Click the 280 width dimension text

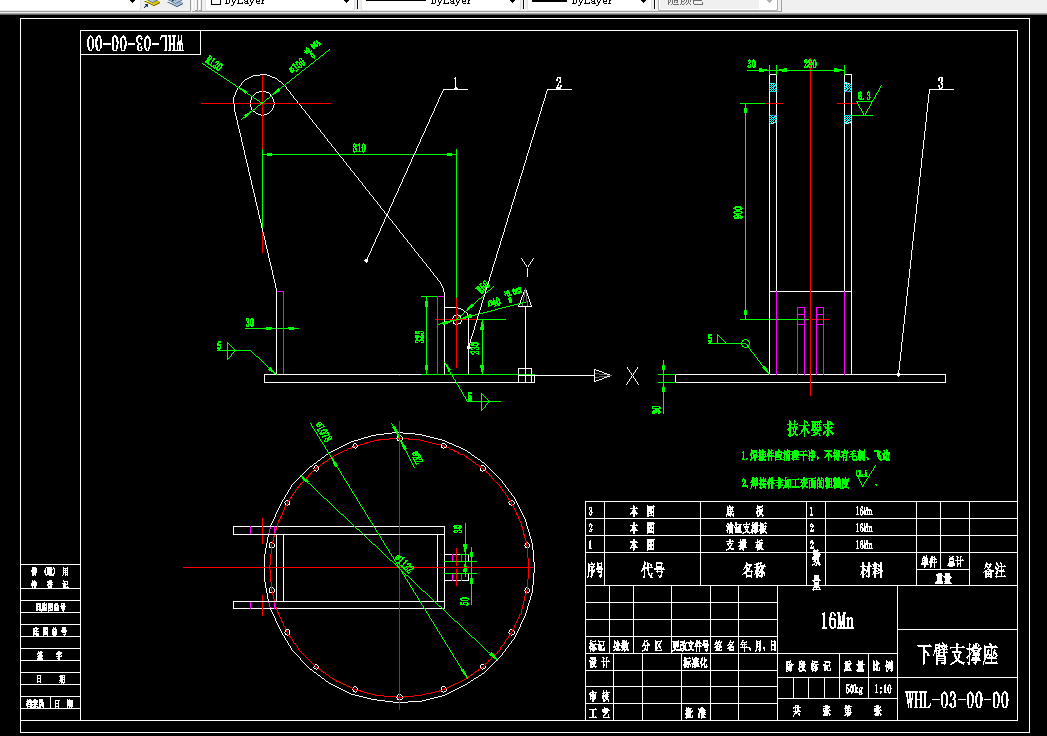[x=810, y=63]
